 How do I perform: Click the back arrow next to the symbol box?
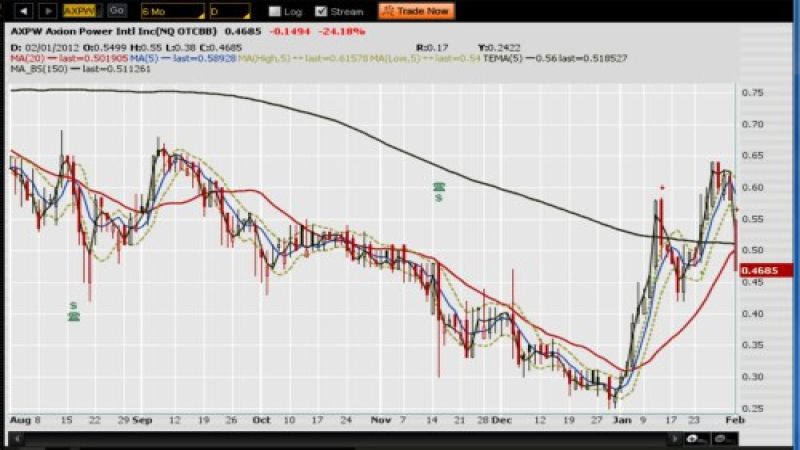pos(23,11)
